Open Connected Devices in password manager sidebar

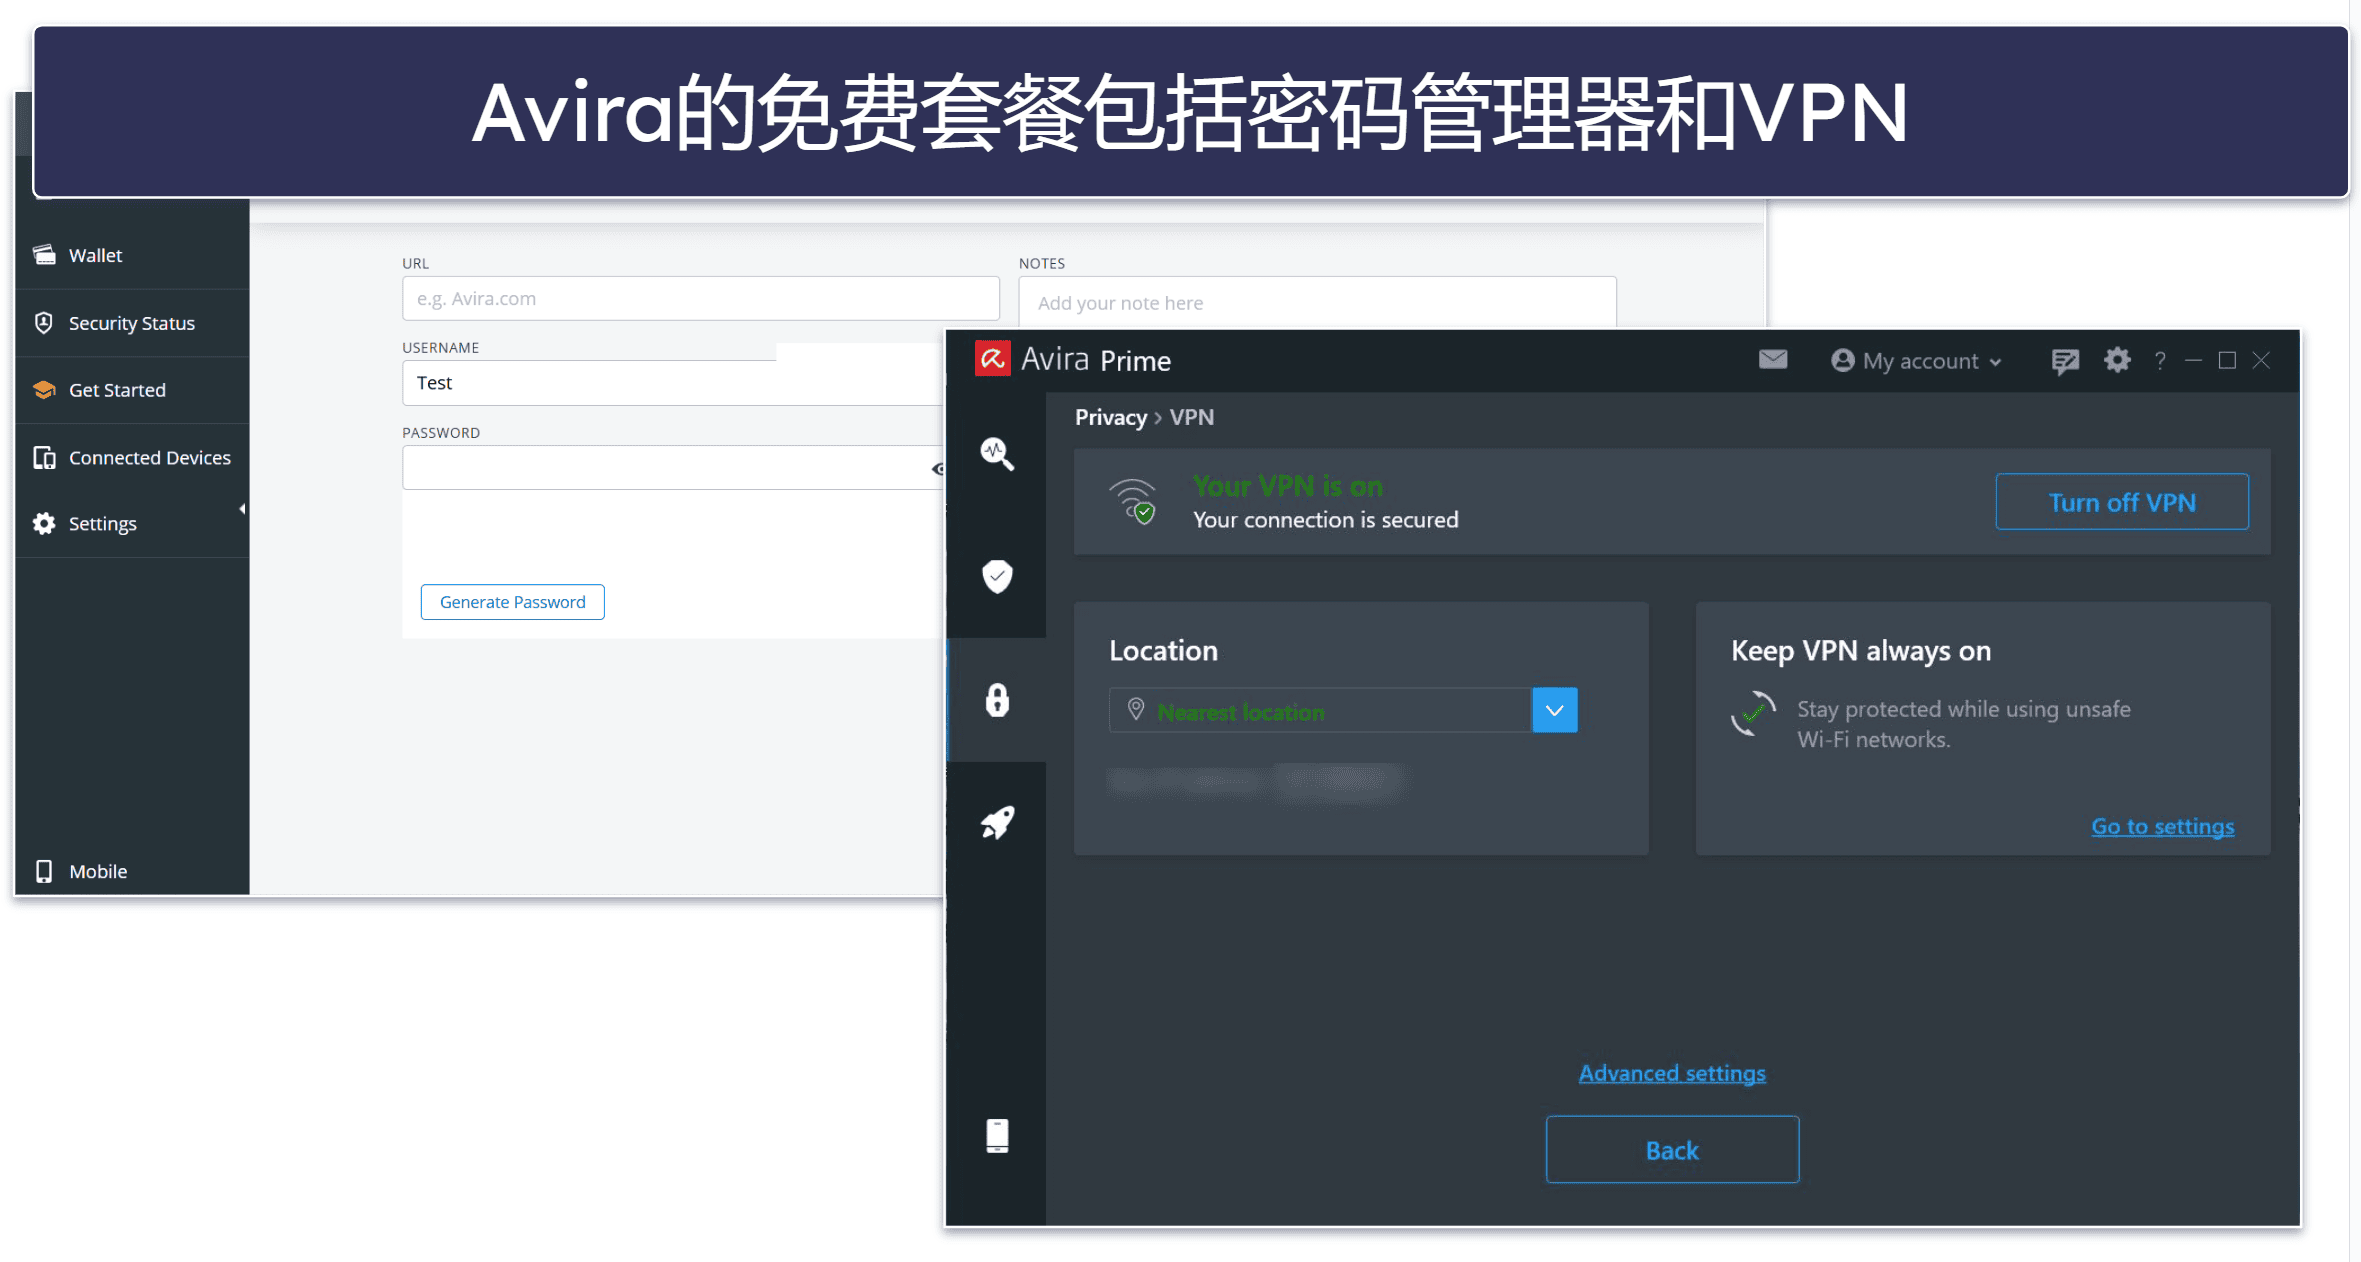[132, 457]
